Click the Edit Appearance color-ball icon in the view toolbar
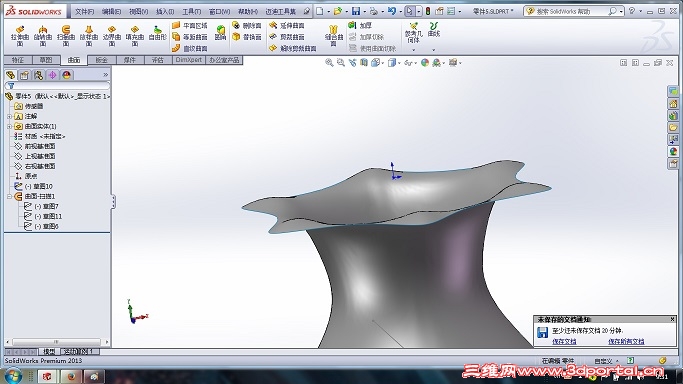The width and height of the screenshot is (683, 384). (x=425, y=63)
